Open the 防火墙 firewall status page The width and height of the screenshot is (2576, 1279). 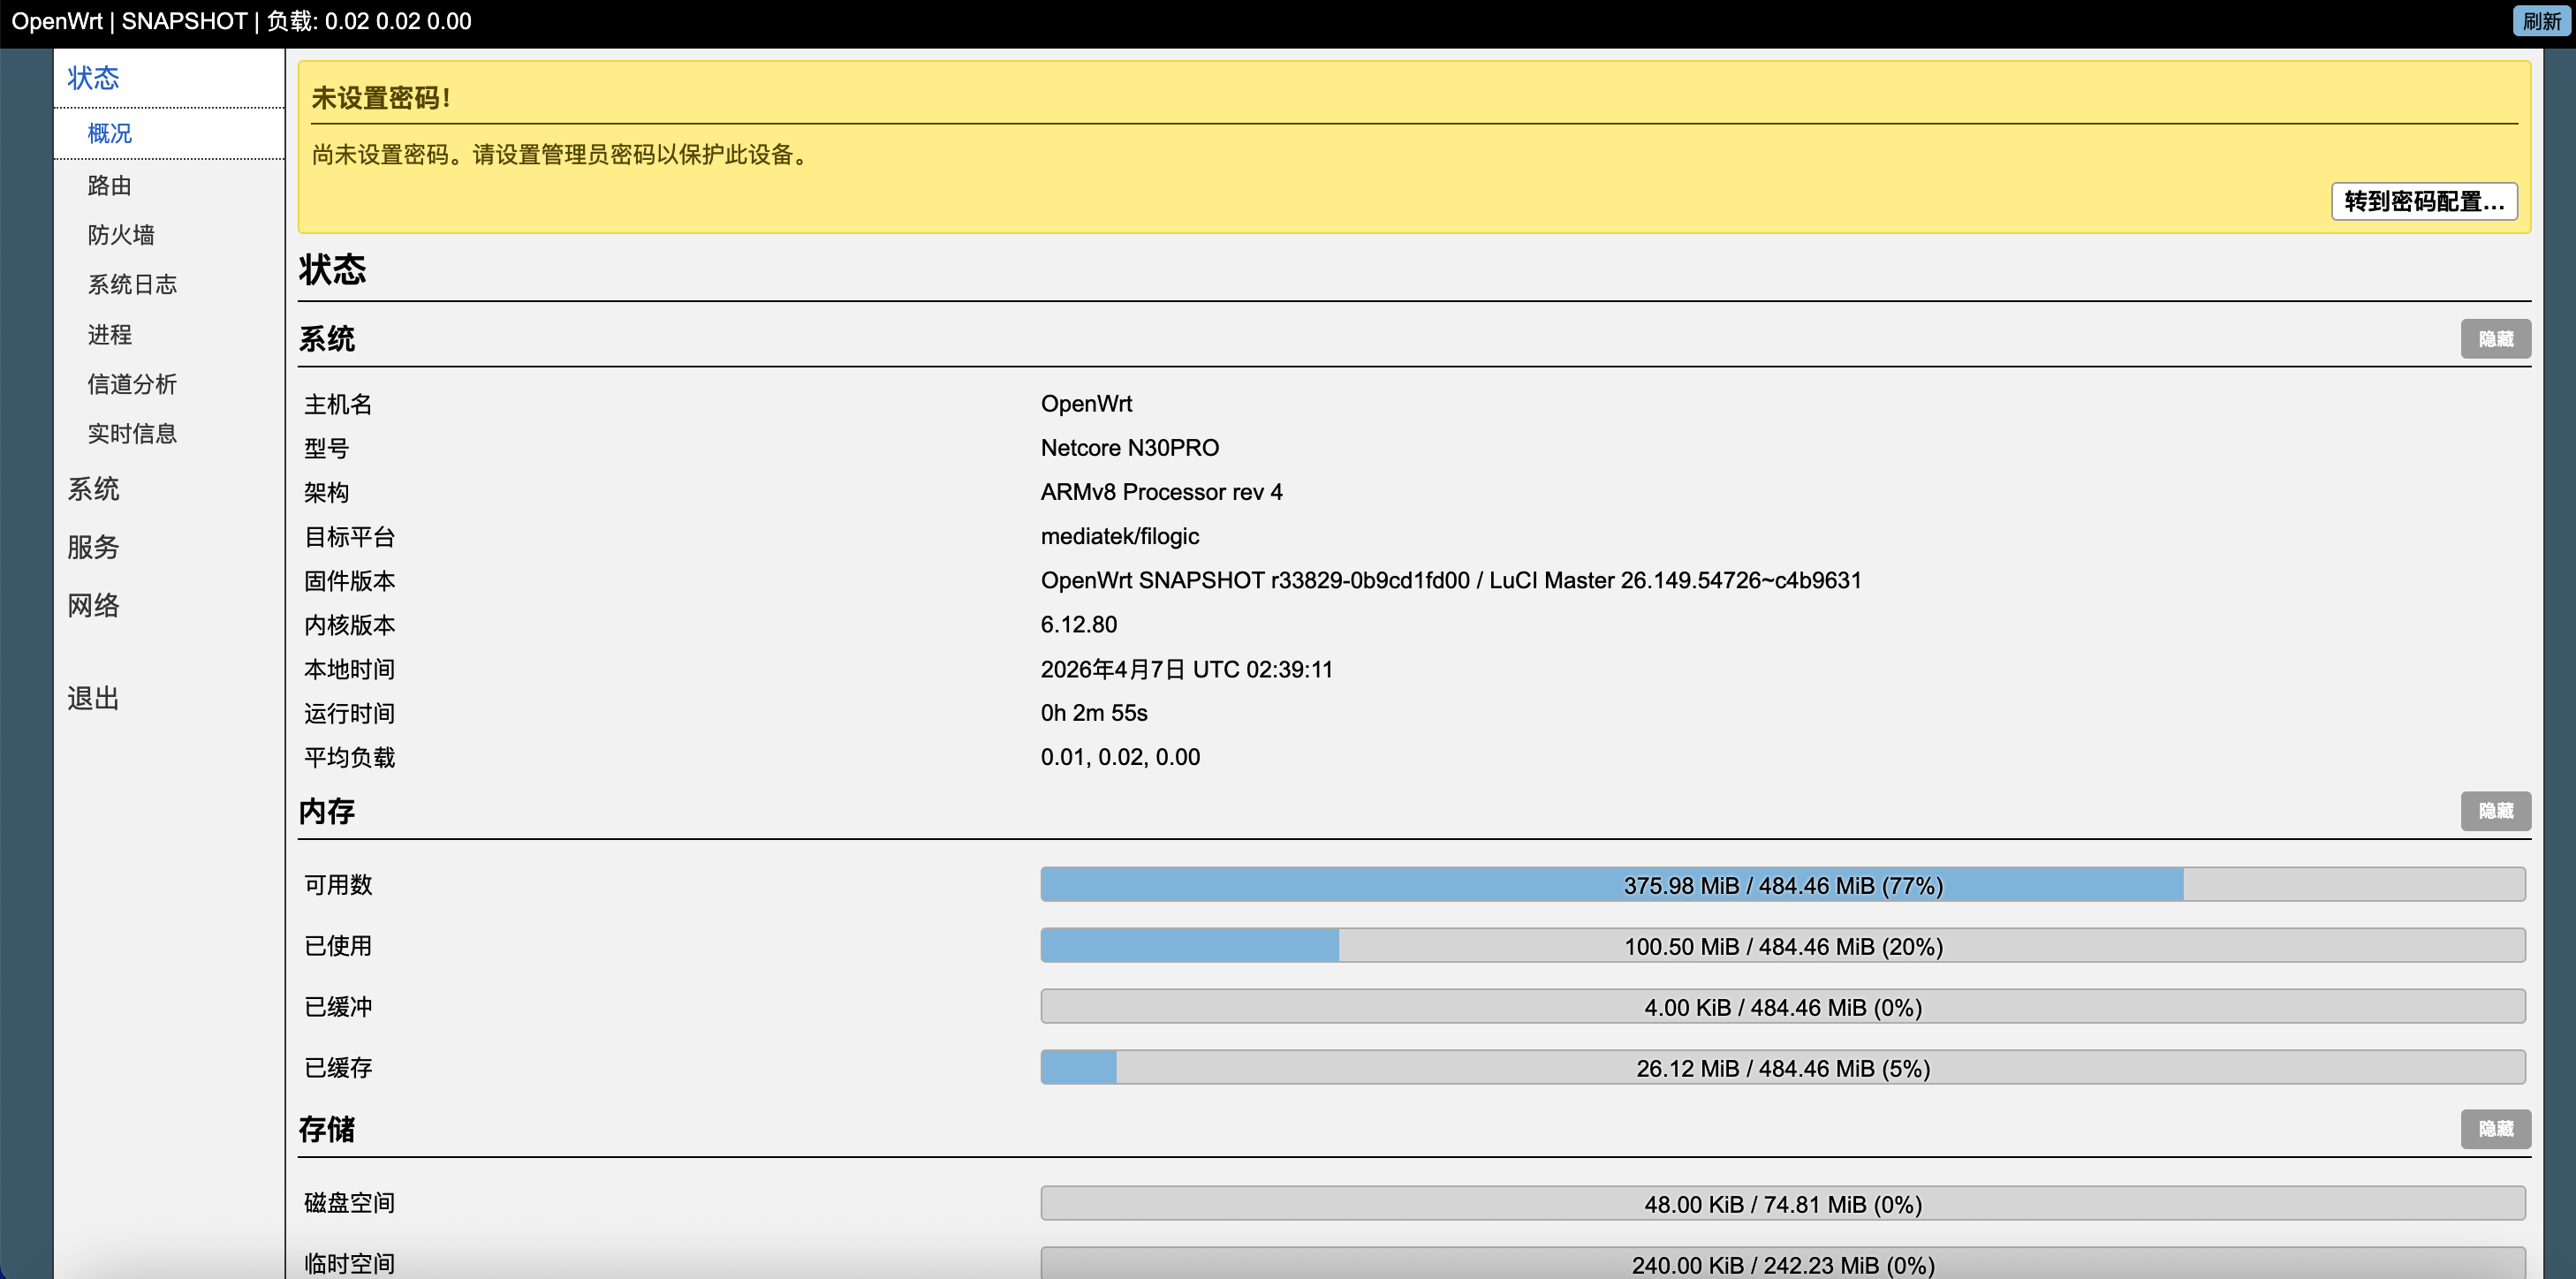pyautogui.click(x=121, y=235)
